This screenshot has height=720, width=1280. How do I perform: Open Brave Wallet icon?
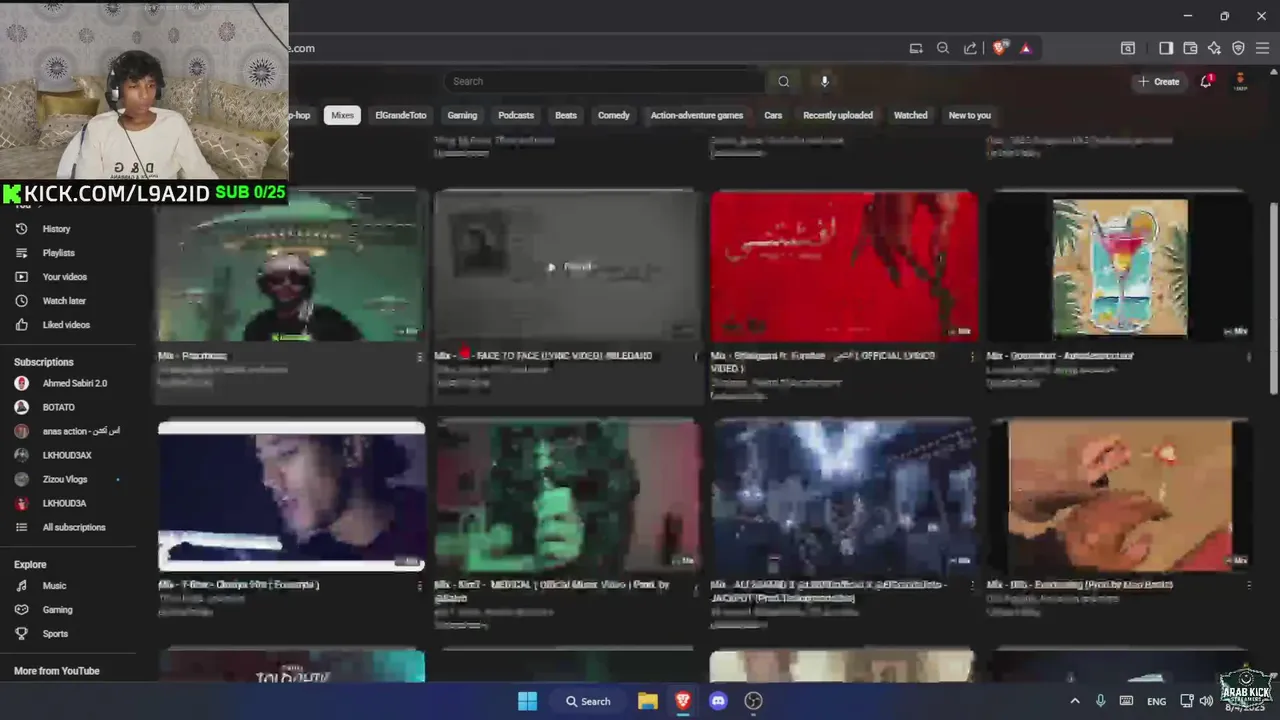pyautogui.click(x=1190, y=48)
